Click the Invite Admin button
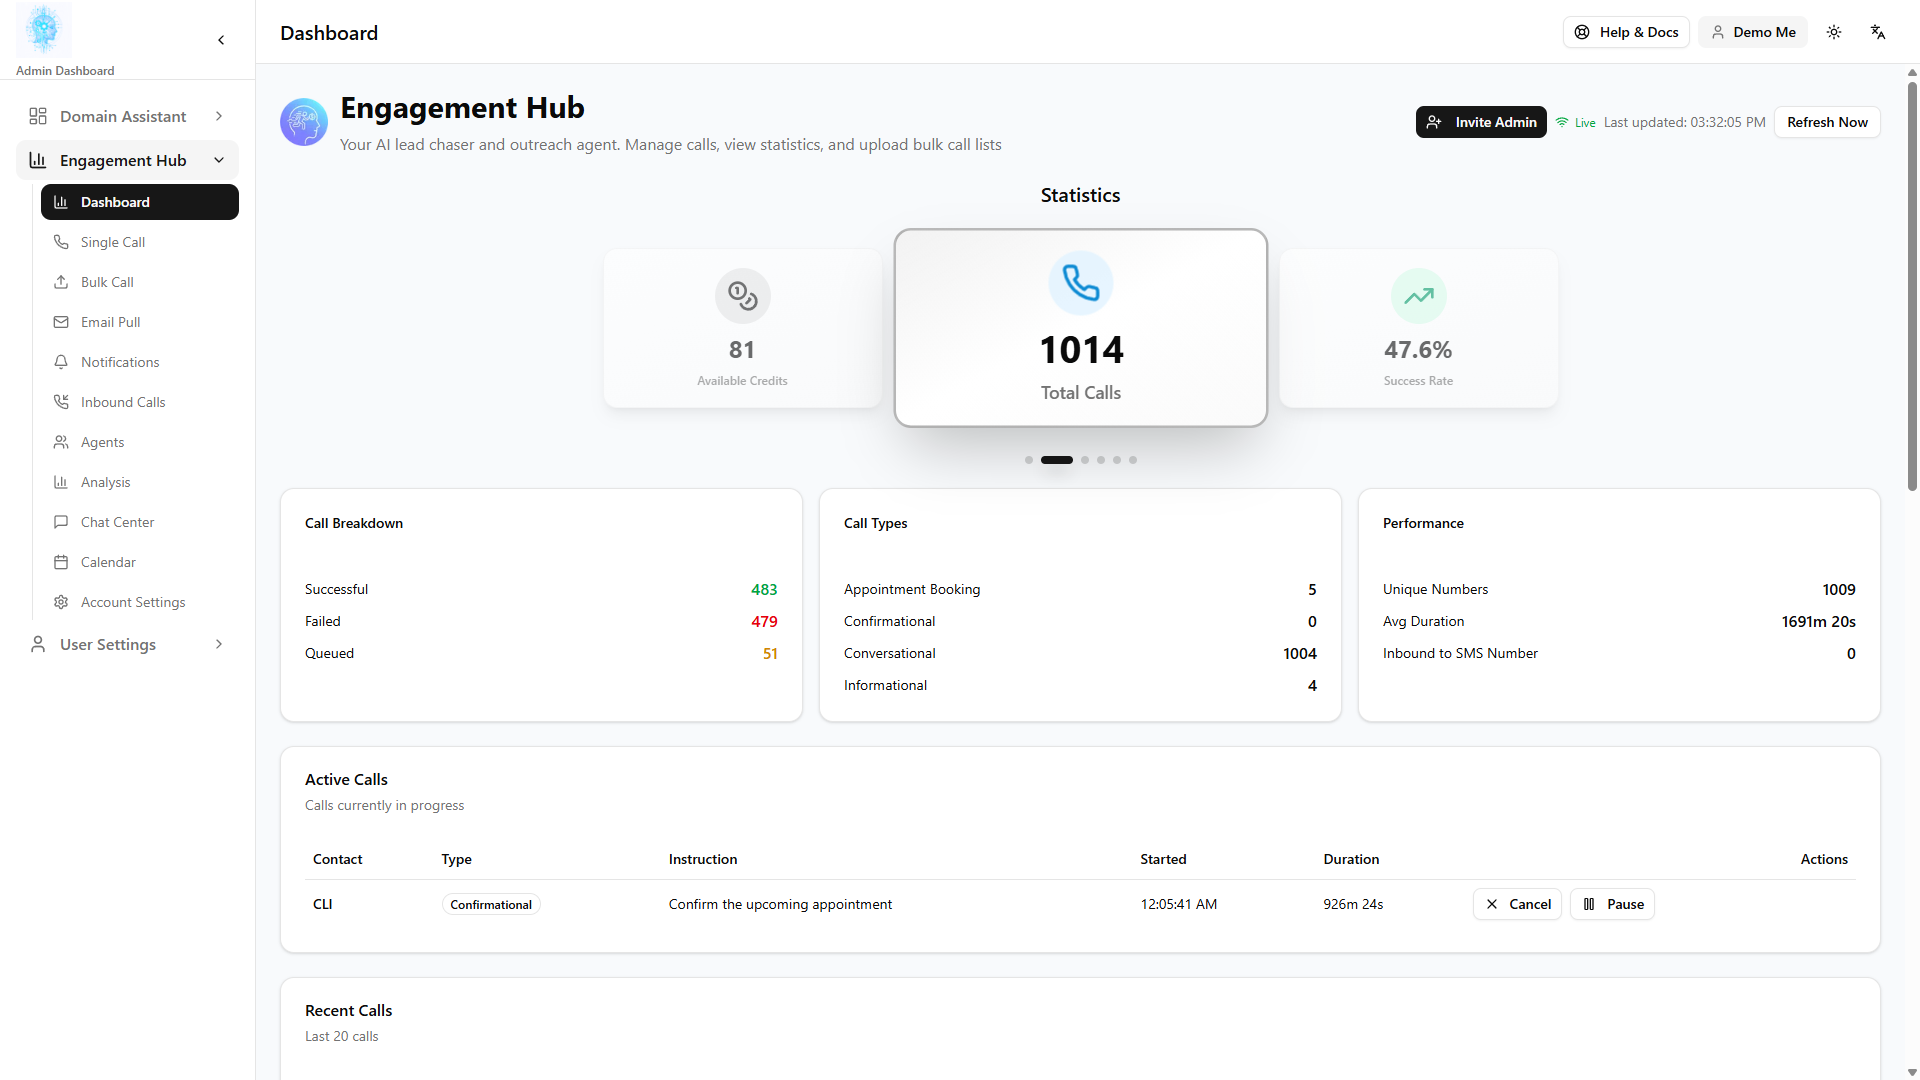This screenshot has width=1920, height=1080. 1481,122
